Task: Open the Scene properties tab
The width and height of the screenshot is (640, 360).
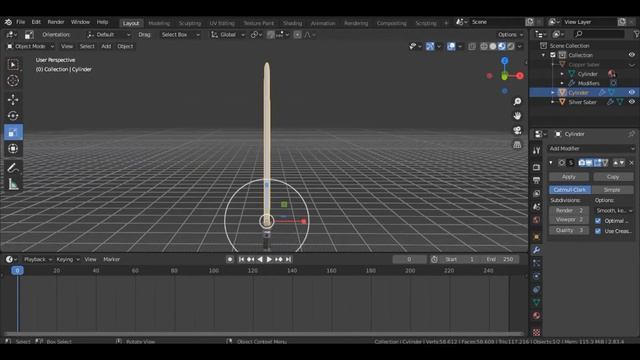Action: 536,207
